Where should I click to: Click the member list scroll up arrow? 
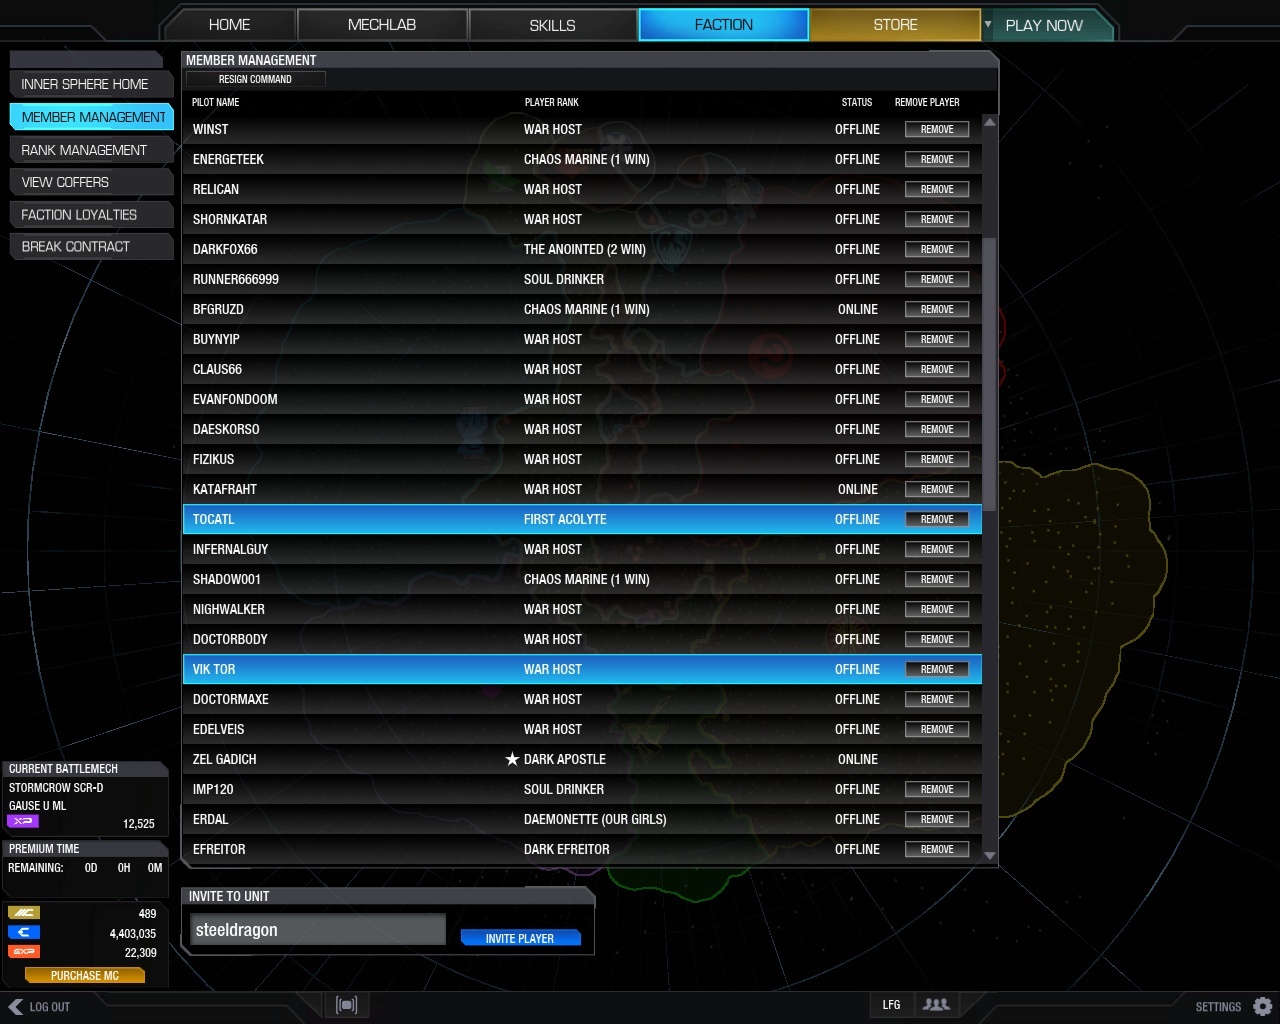point(990,122)
